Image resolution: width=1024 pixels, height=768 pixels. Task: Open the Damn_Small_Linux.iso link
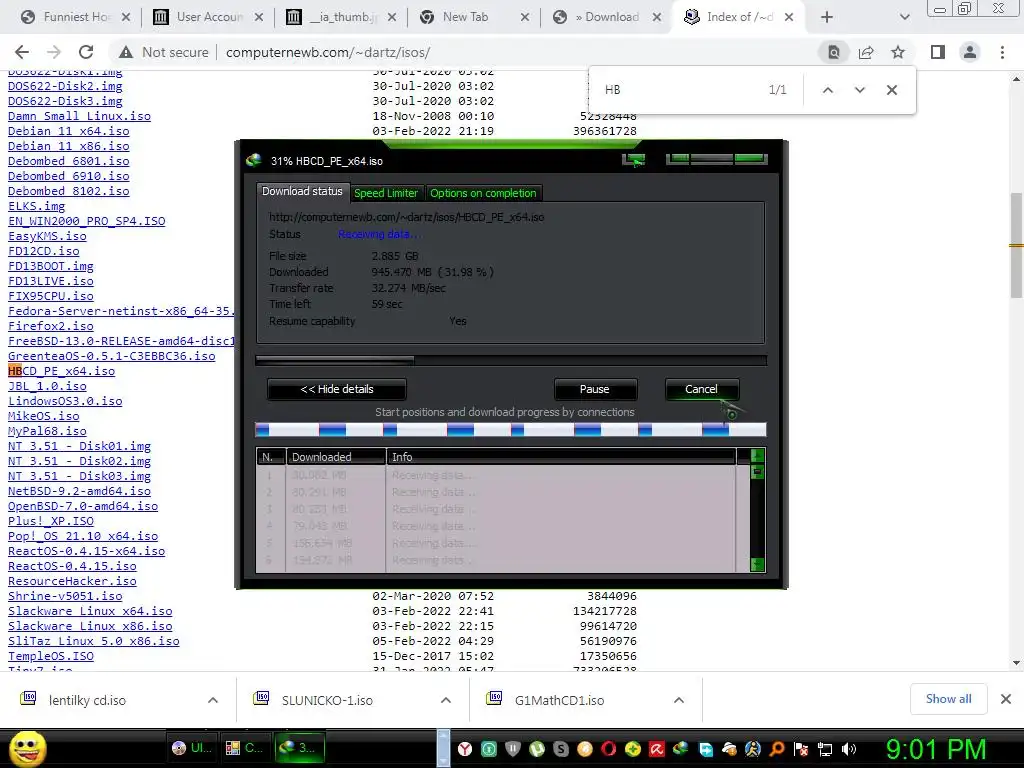pos(79,116)
